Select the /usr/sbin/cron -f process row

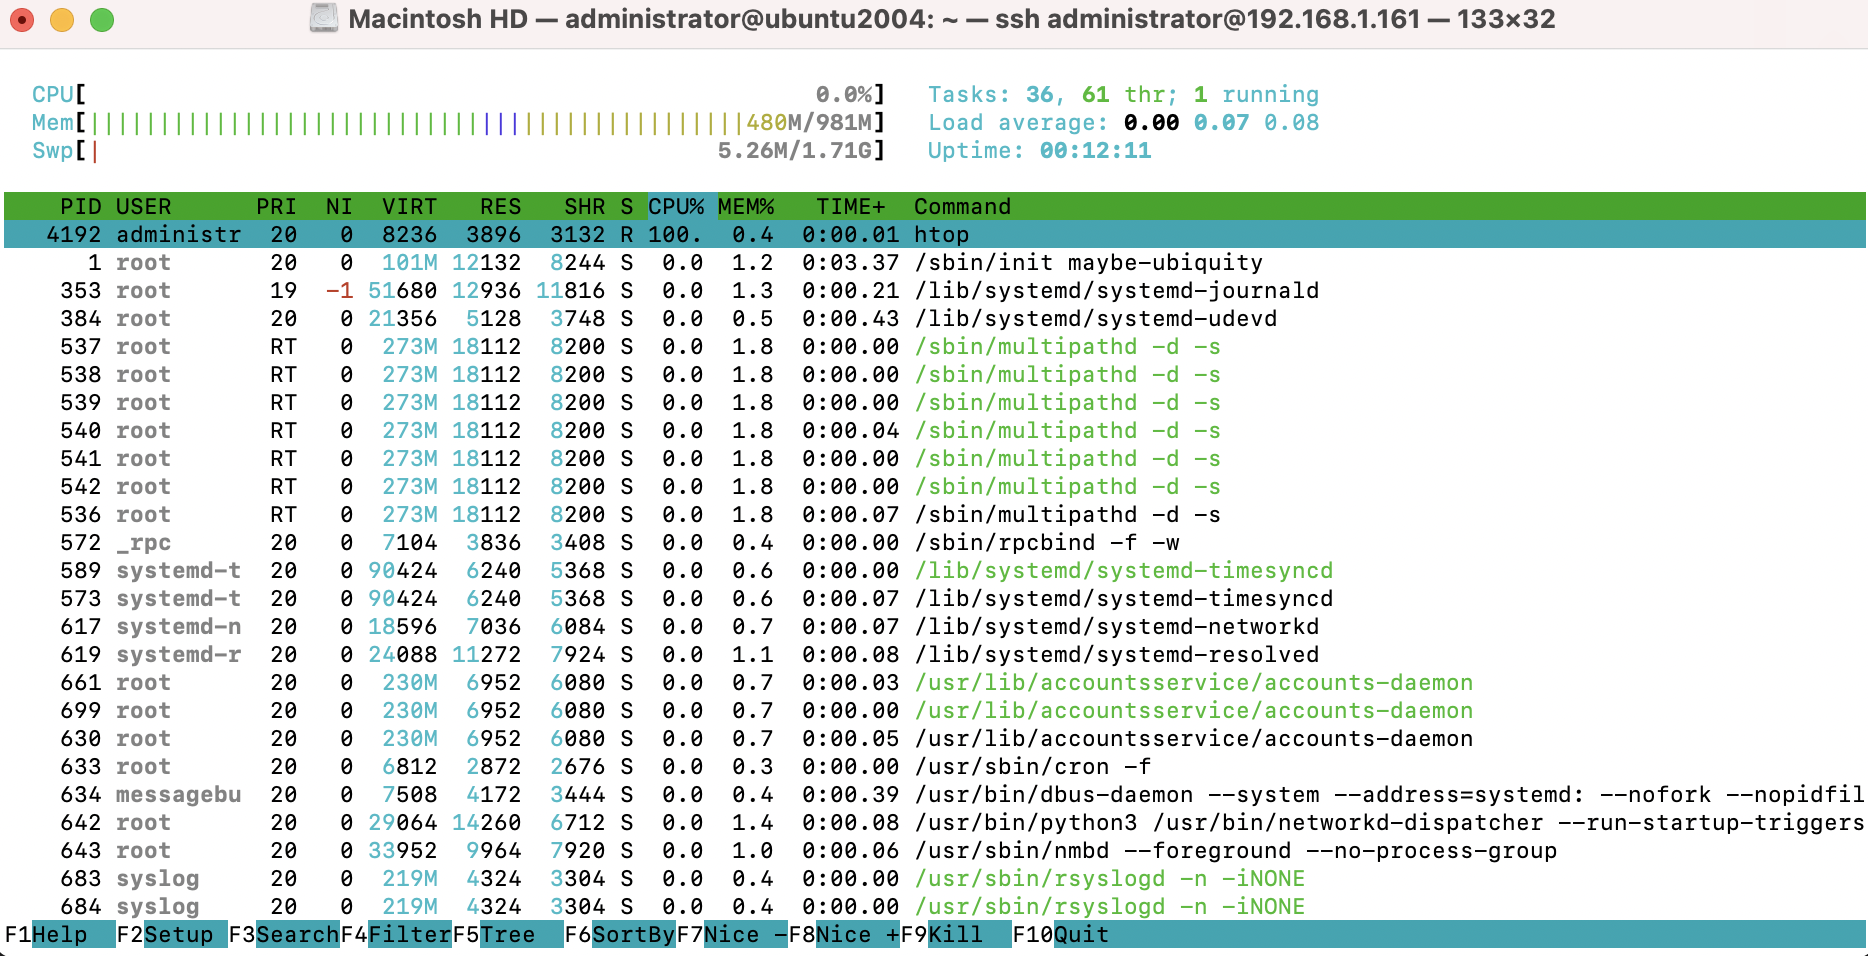(x=934, y=766)
